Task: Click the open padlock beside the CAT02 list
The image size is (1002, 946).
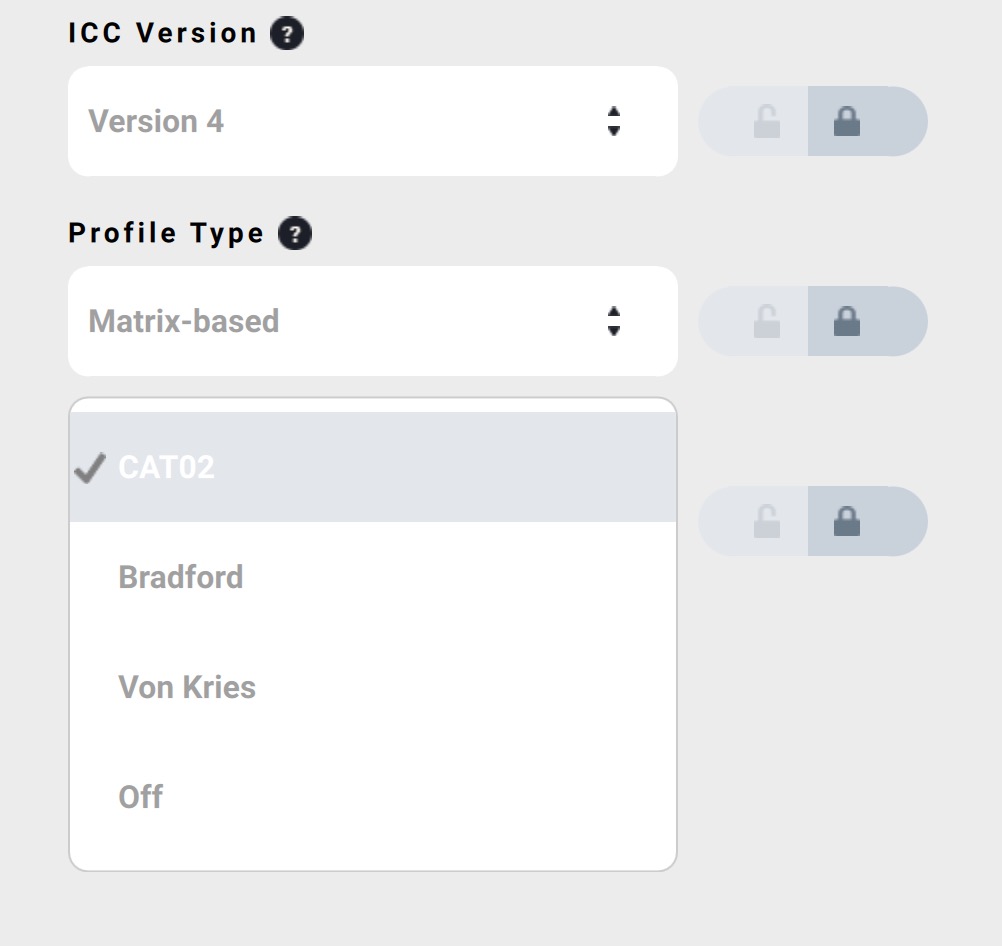Action: [x=767, y=522]
